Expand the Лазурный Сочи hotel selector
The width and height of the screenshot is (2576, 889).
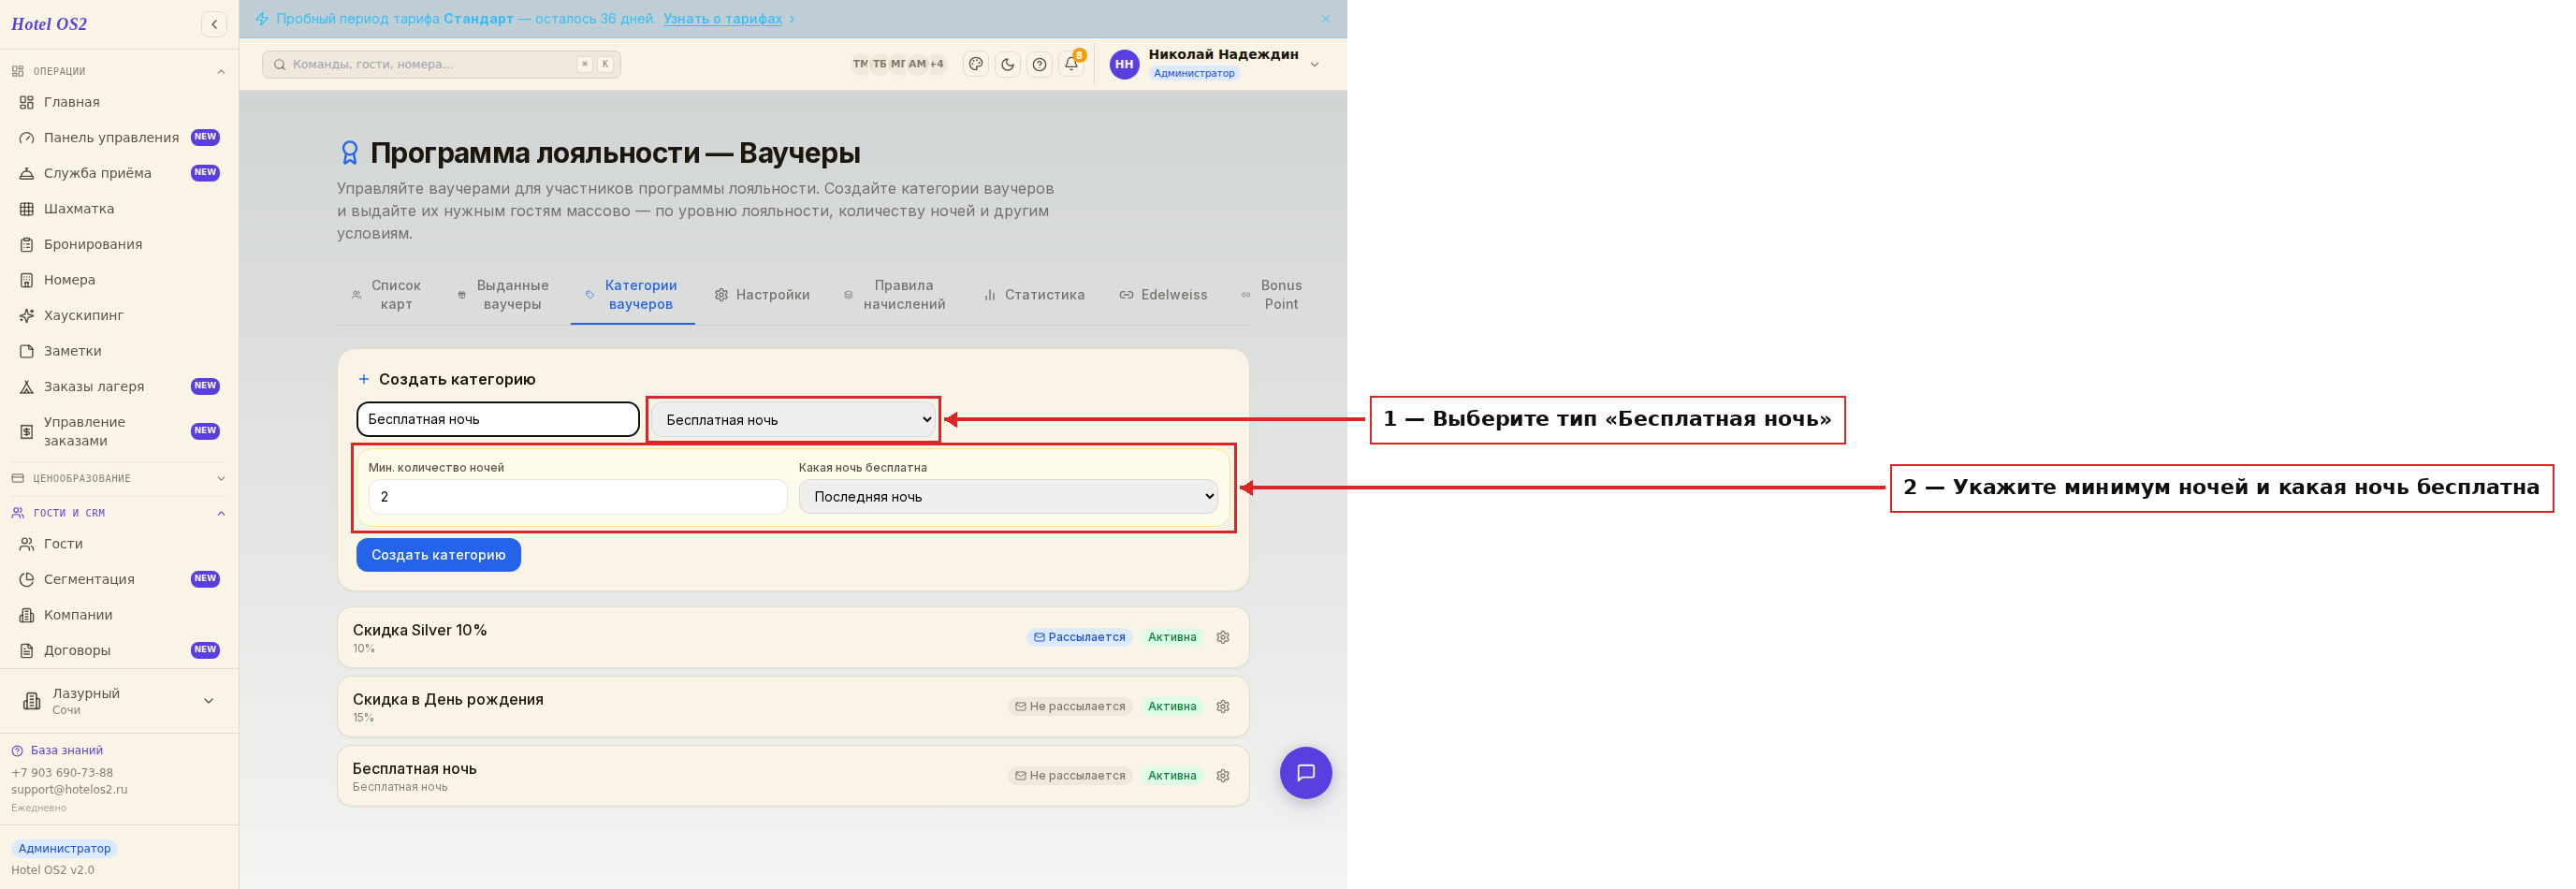pyautogui.click(x=119, y=701)
